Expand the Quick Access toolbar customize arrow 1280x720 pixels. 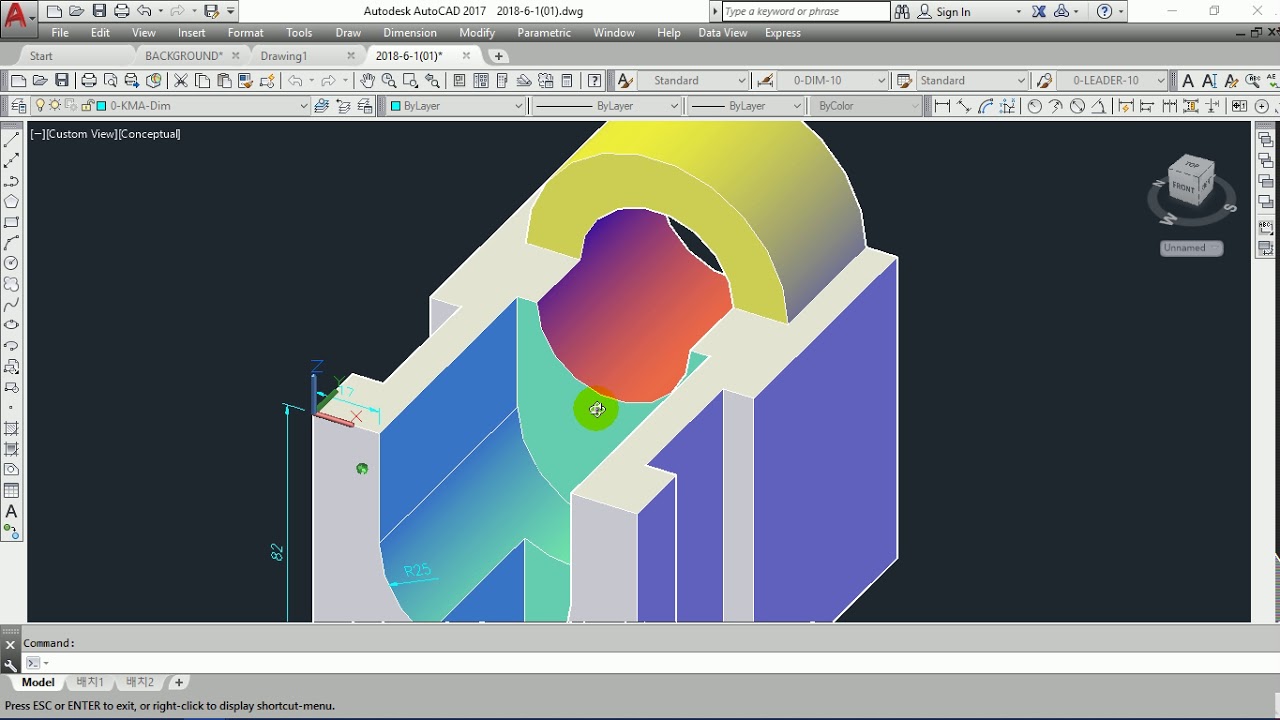[231, 11]
